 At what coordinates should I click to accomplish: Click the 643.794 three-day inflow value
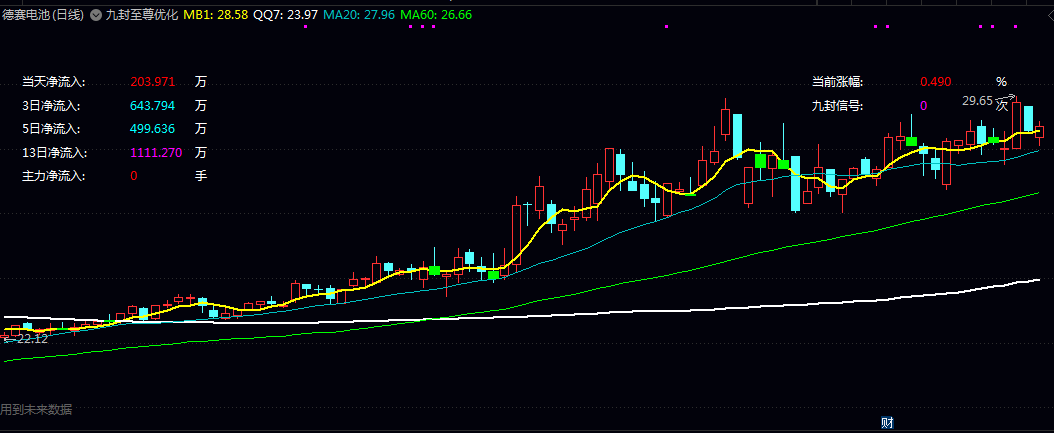(x=153, y=106)
